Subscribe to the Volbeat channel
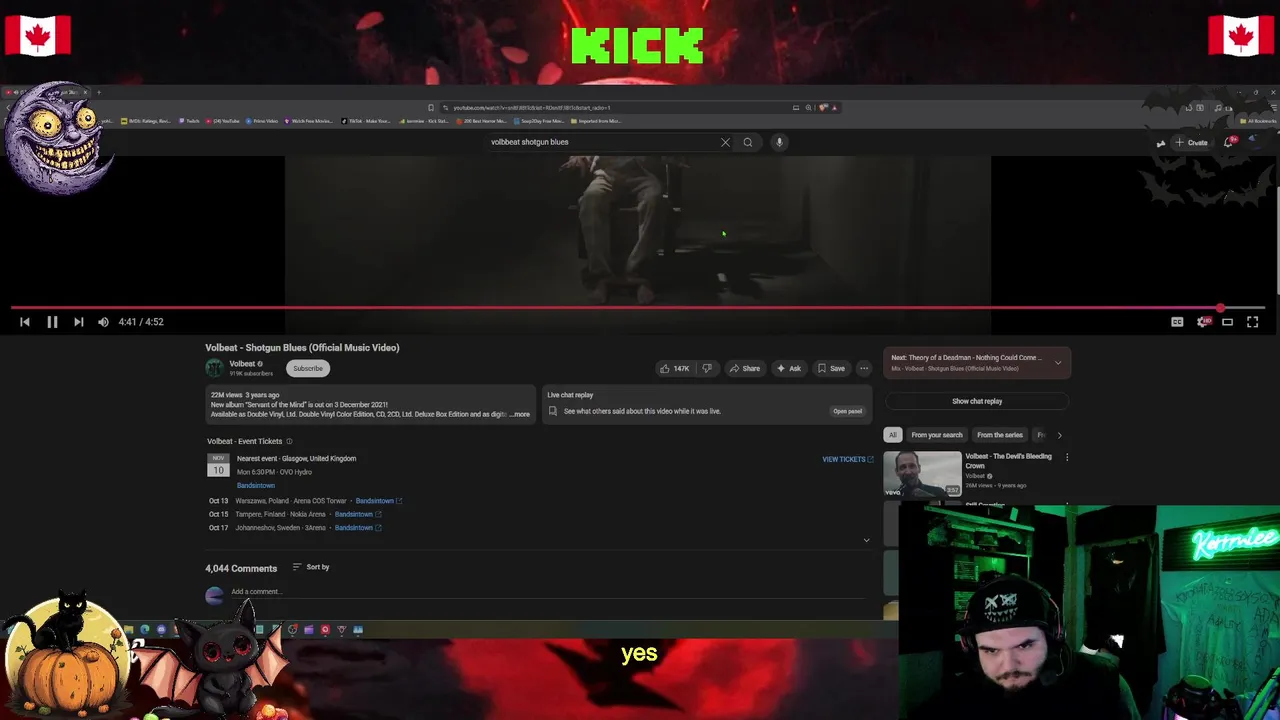 (308, 368)
